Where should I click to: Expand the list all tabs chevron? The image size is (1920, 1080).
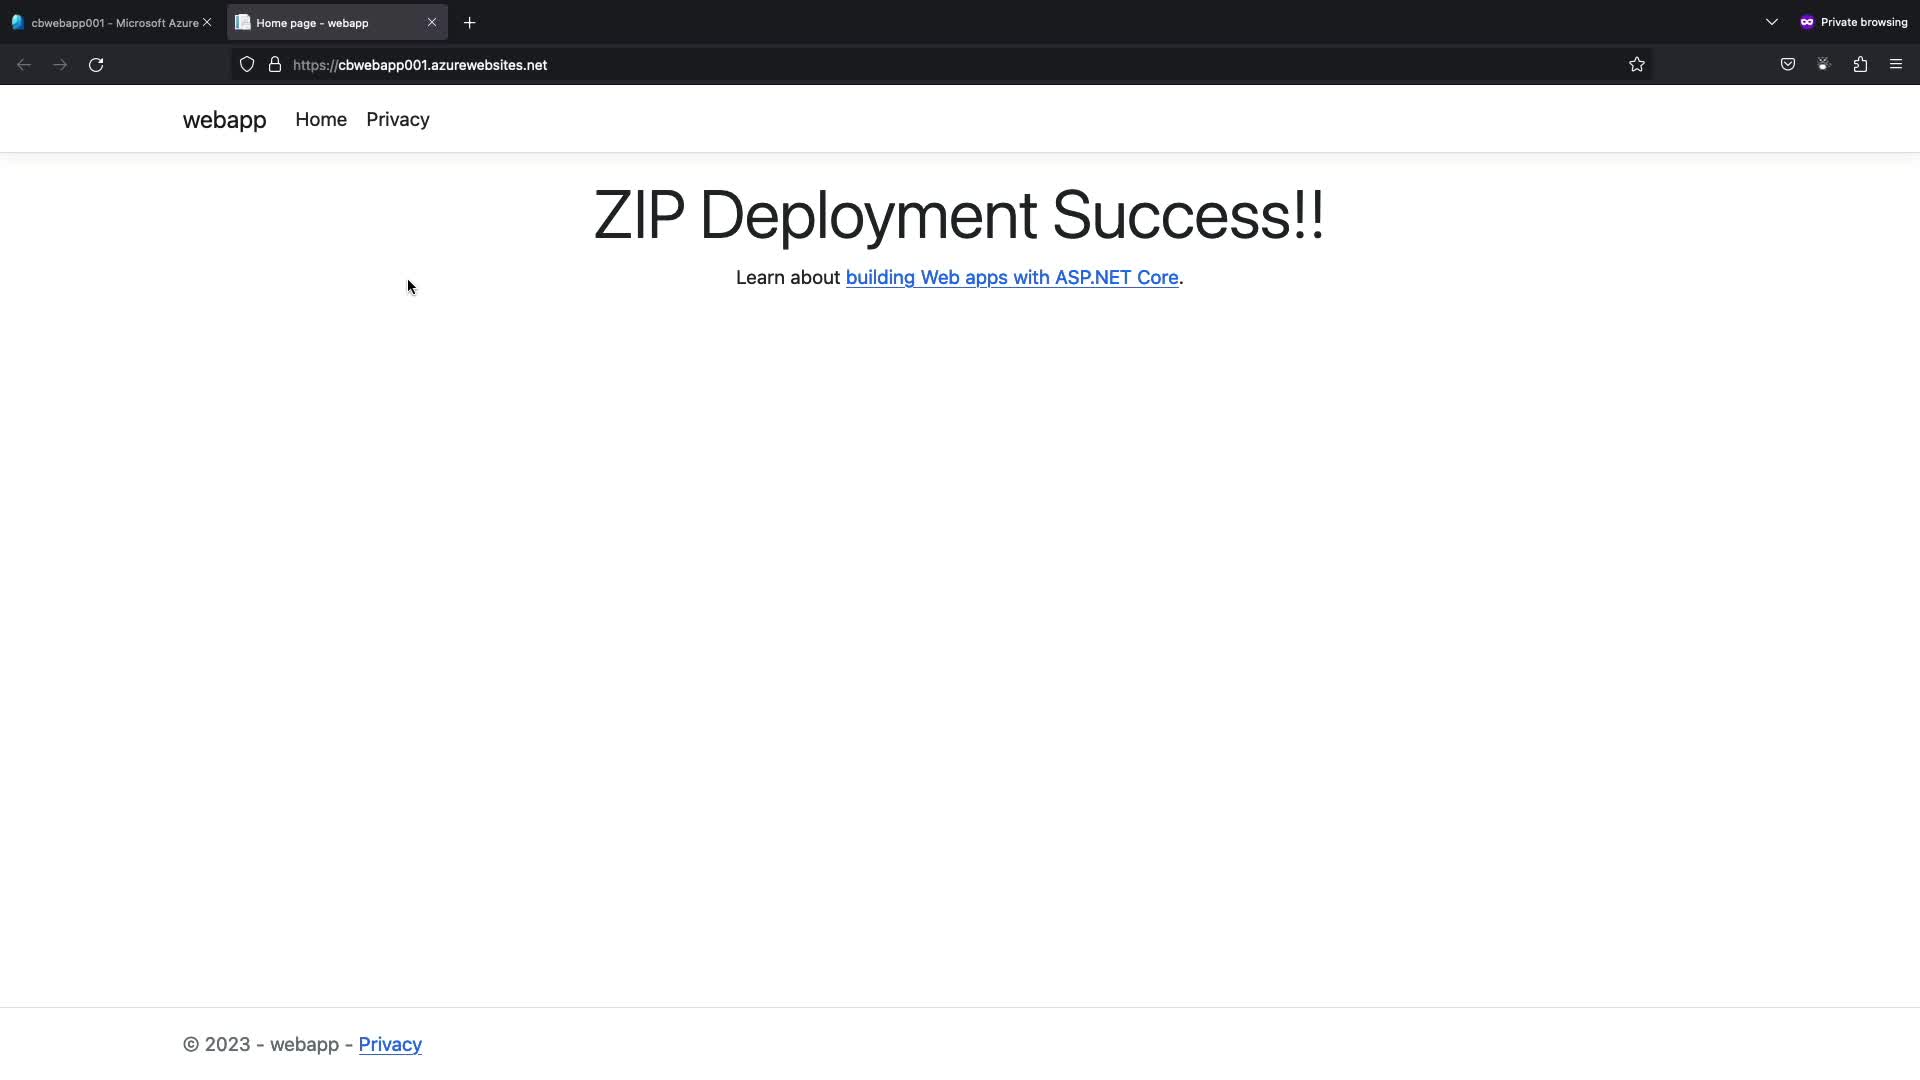(1771, 22)
